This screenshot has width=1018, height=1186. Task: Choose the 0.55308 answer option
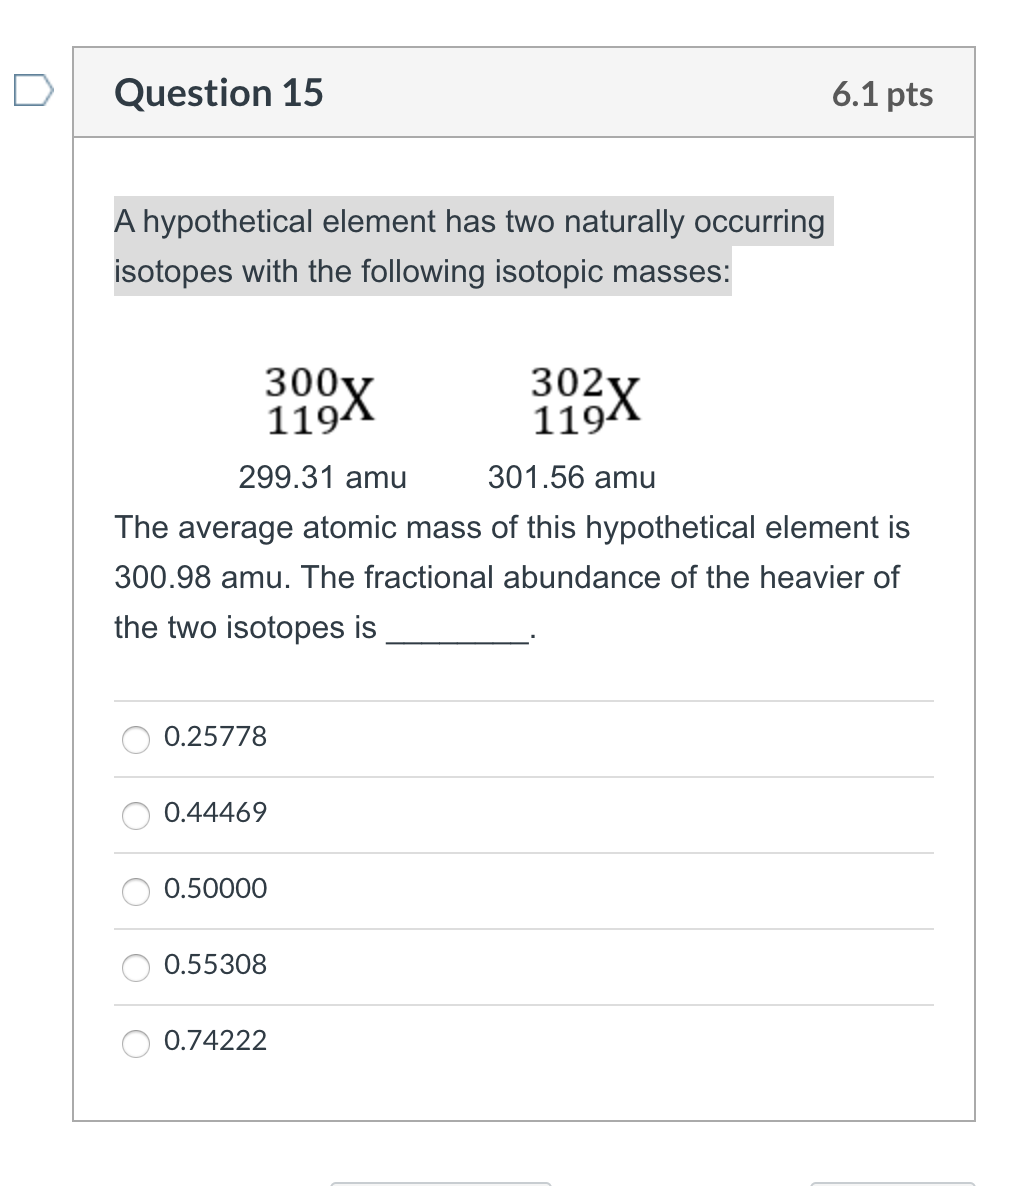[135, 967]
